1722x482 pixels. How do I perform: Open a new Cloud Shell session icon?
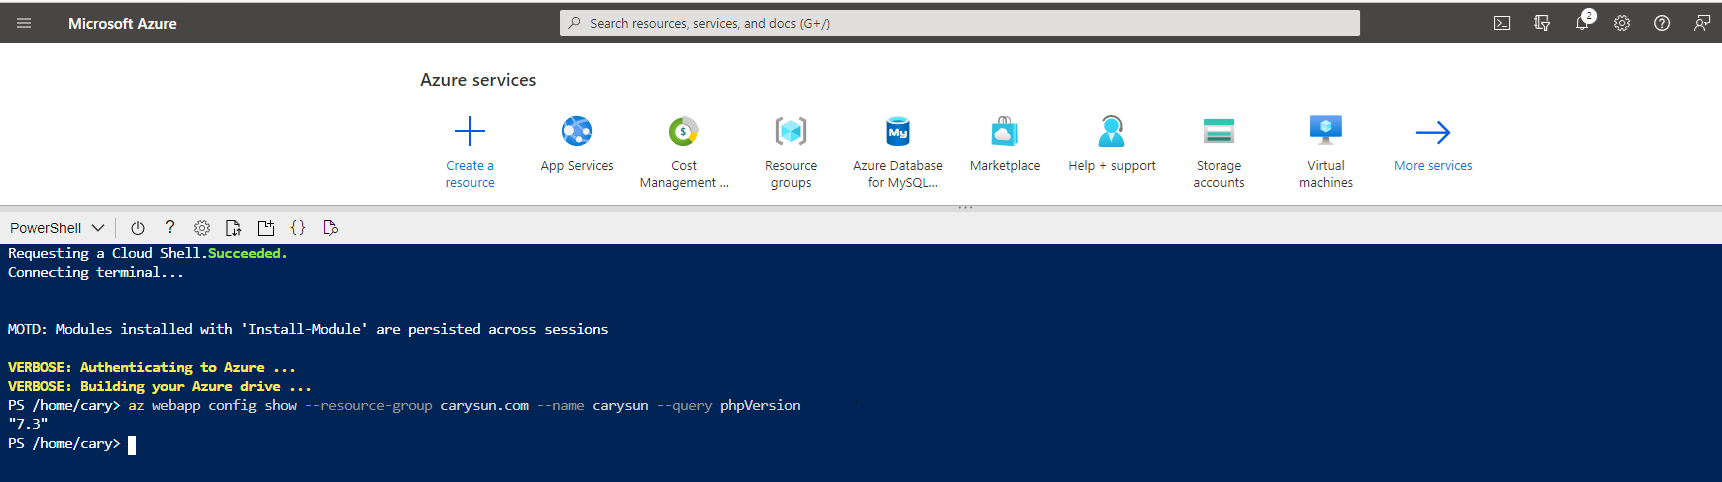(x=266, y=228)
